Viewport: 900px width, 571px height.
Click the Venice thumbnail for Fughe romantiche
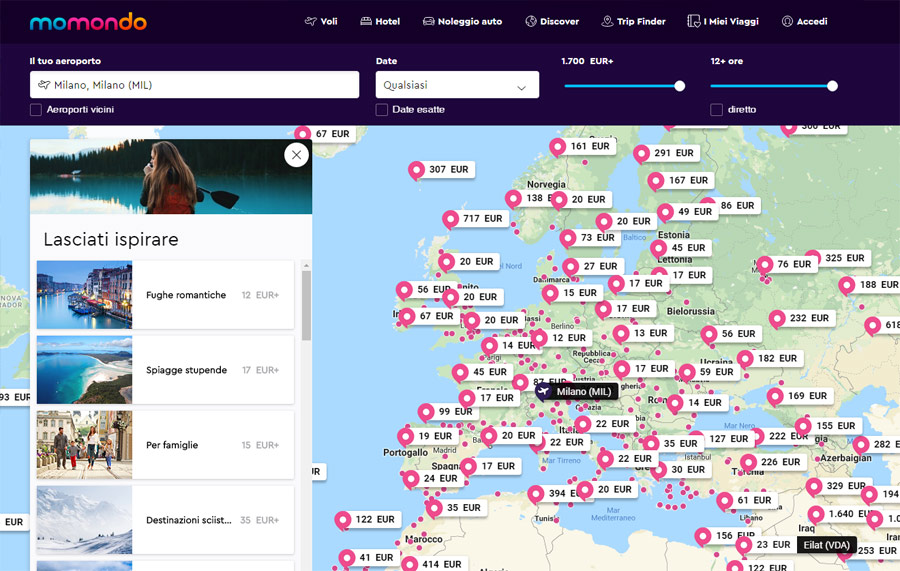[84, 295]
